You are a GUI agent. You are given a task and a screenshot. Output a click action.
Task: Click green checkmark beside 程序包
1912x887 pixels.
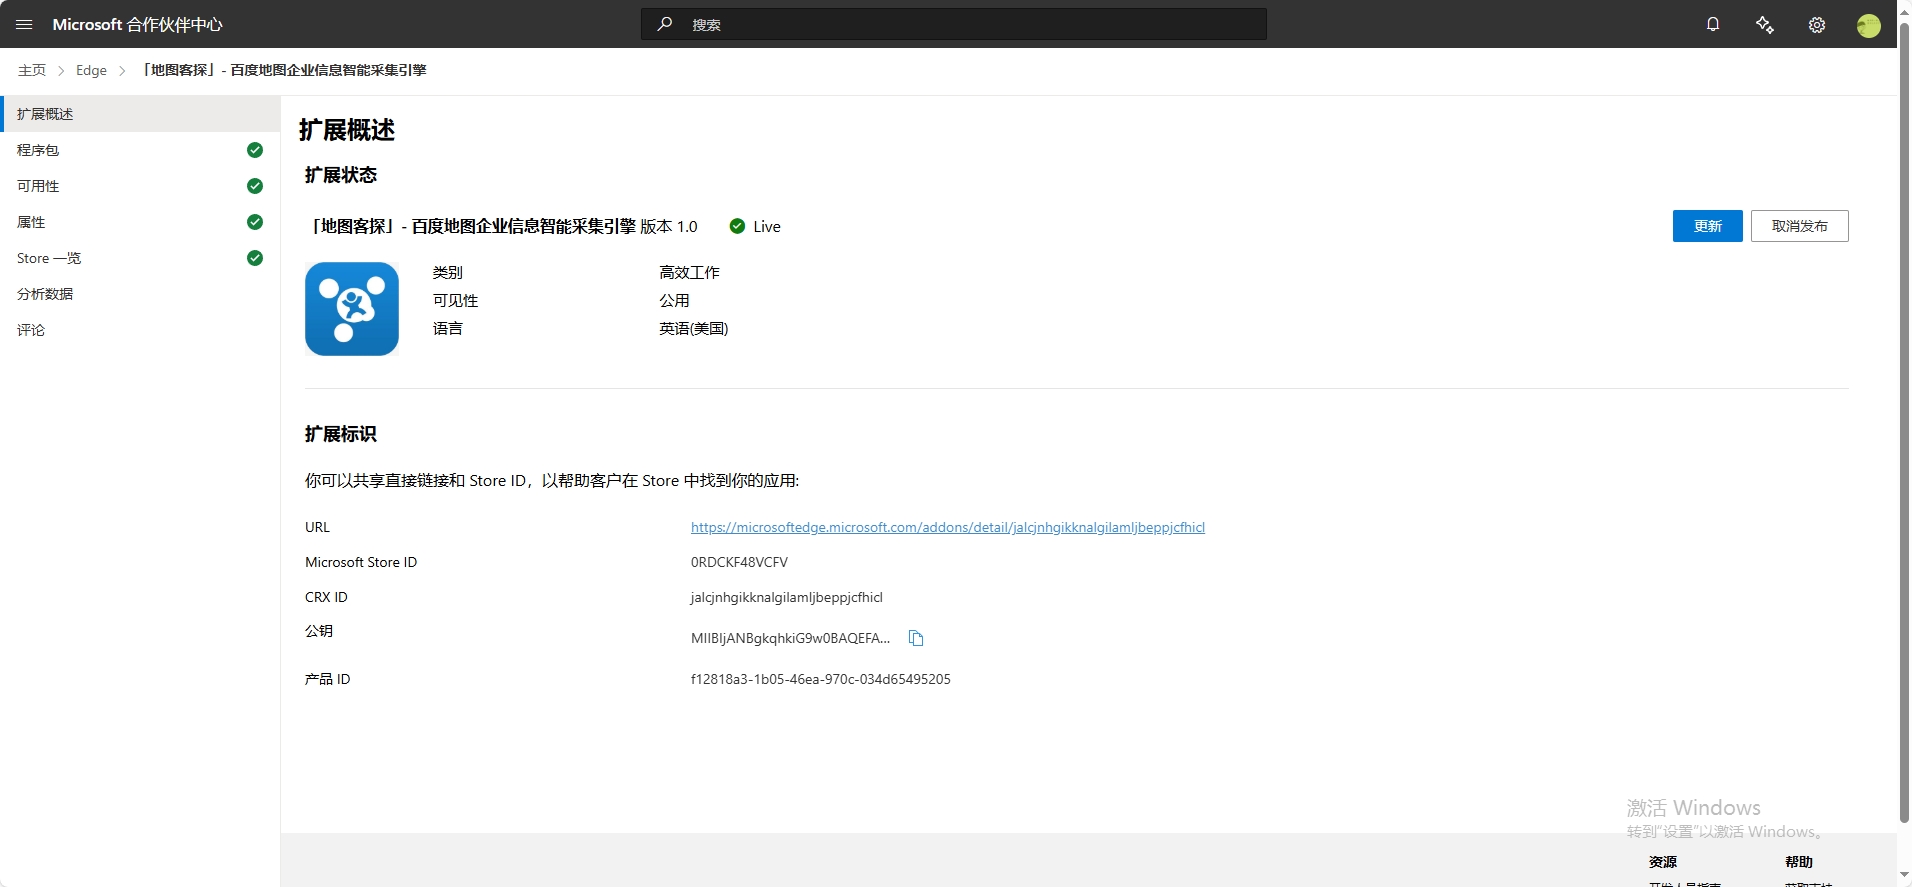tap(255, 150)
